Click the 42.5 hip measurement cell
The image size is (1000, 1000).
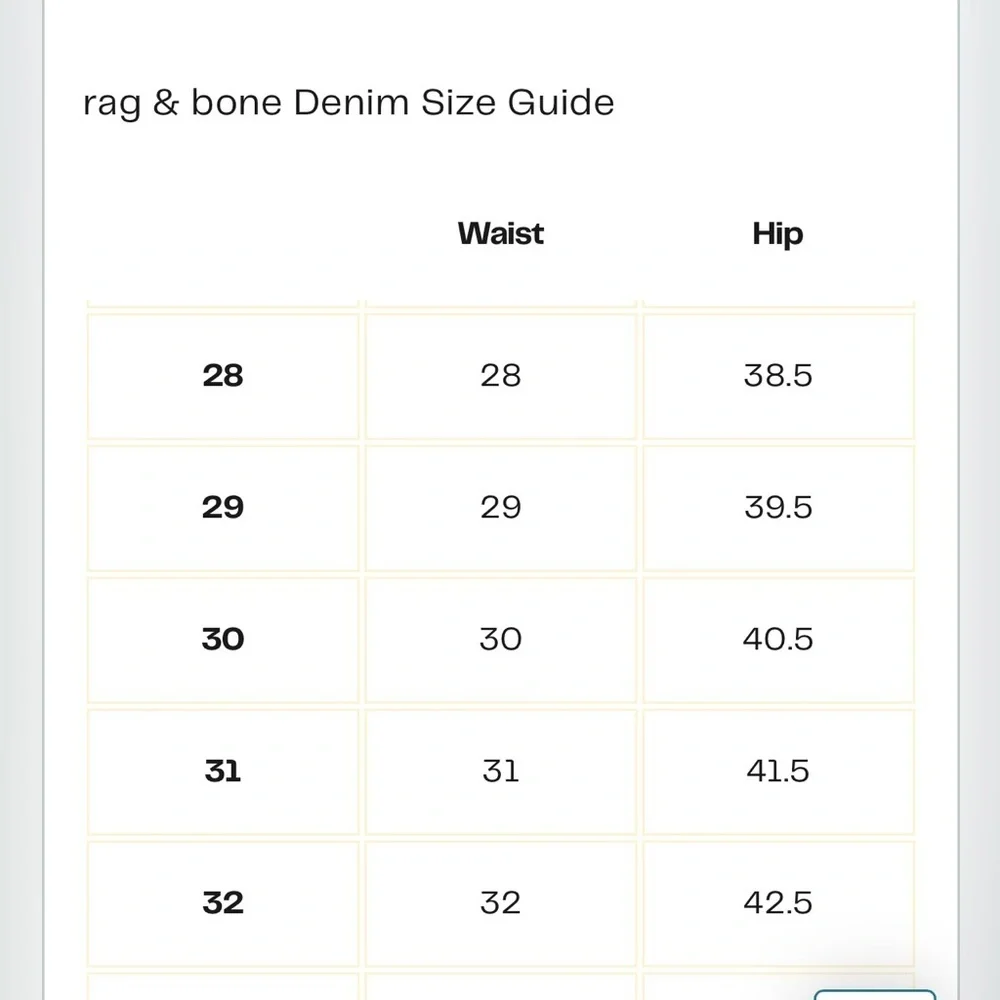(778, 904)
